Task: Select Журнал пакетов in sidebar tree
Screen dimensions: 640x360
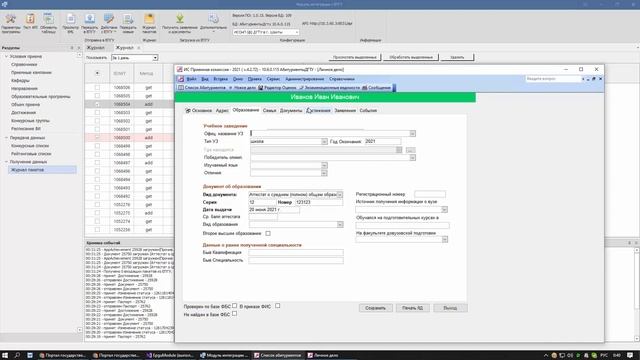Action: 27,170
